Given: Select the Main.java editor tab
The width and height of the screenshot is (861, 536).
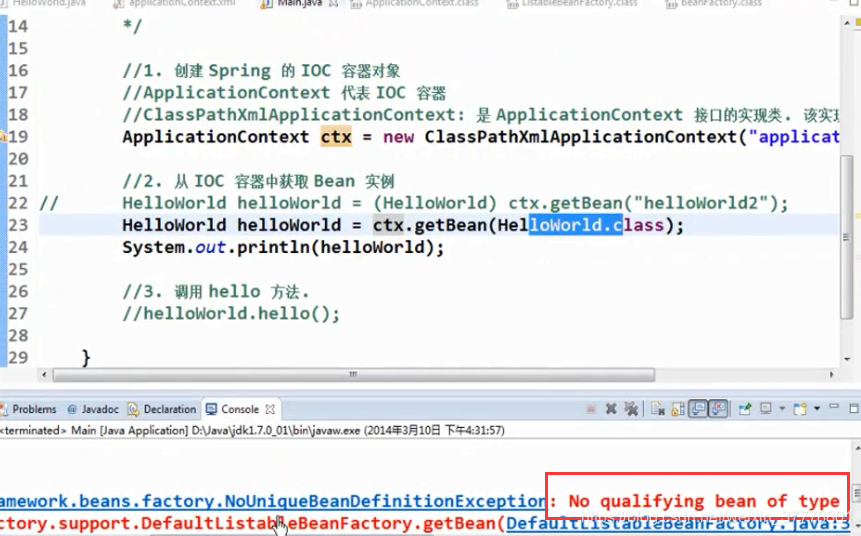Looking at the screenshot, I should (x=299, y=3).
